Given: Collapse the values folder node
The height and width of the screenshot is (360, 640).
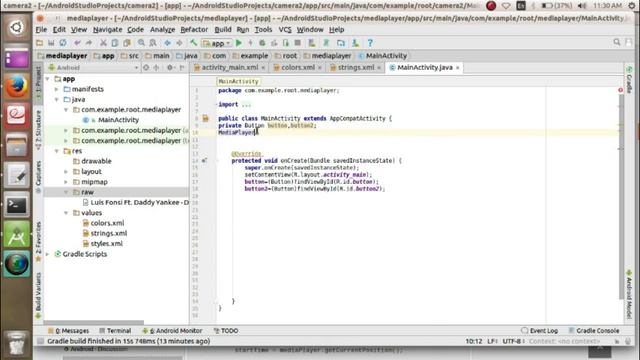Looking at the screenshot, I should [x=66, y=213].
